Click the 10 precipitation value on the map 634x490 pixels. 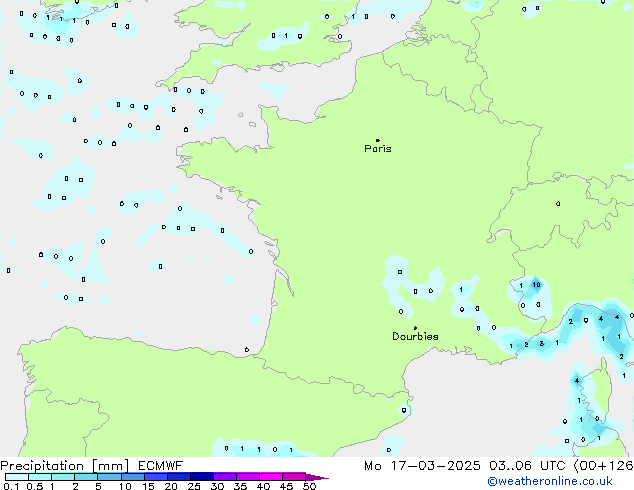(536, 285)
